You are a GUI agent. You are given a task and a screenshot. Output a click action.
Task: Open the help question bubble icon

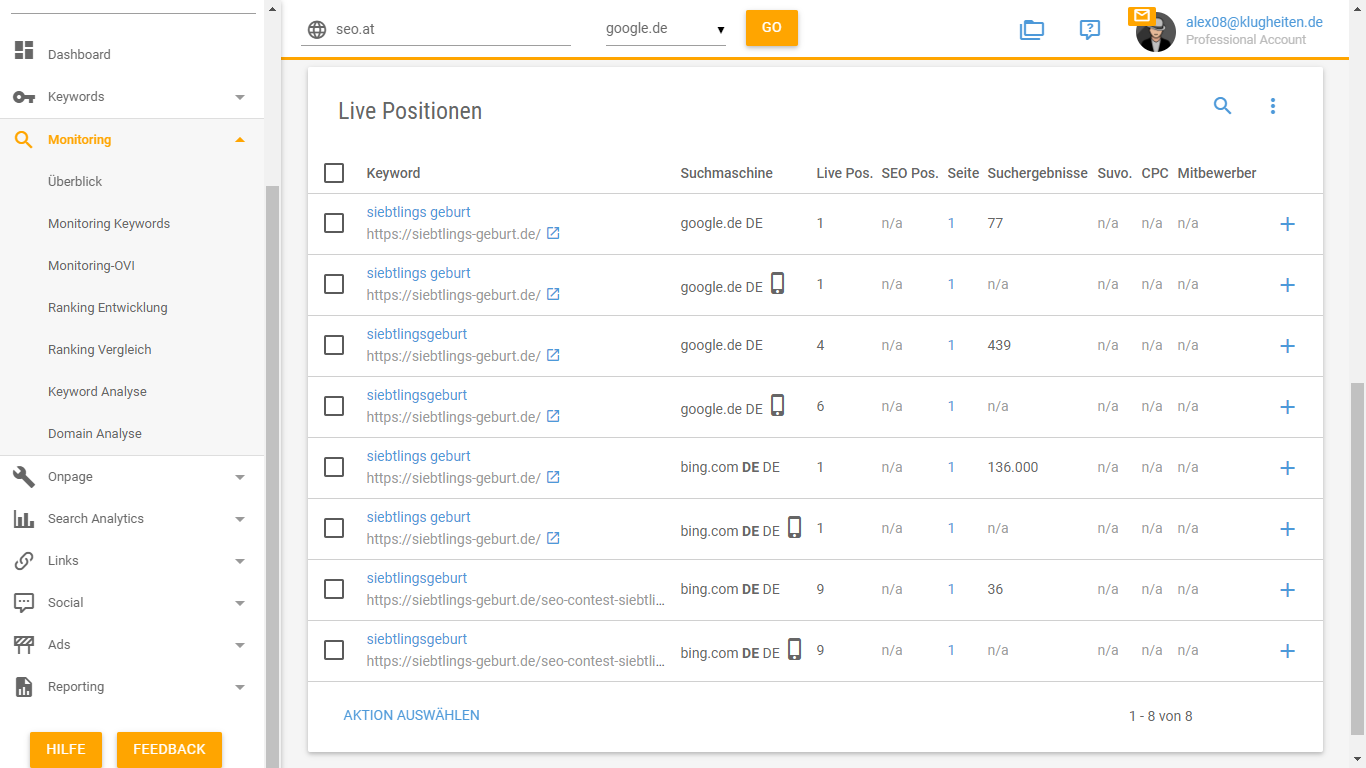click(1089, 30)
